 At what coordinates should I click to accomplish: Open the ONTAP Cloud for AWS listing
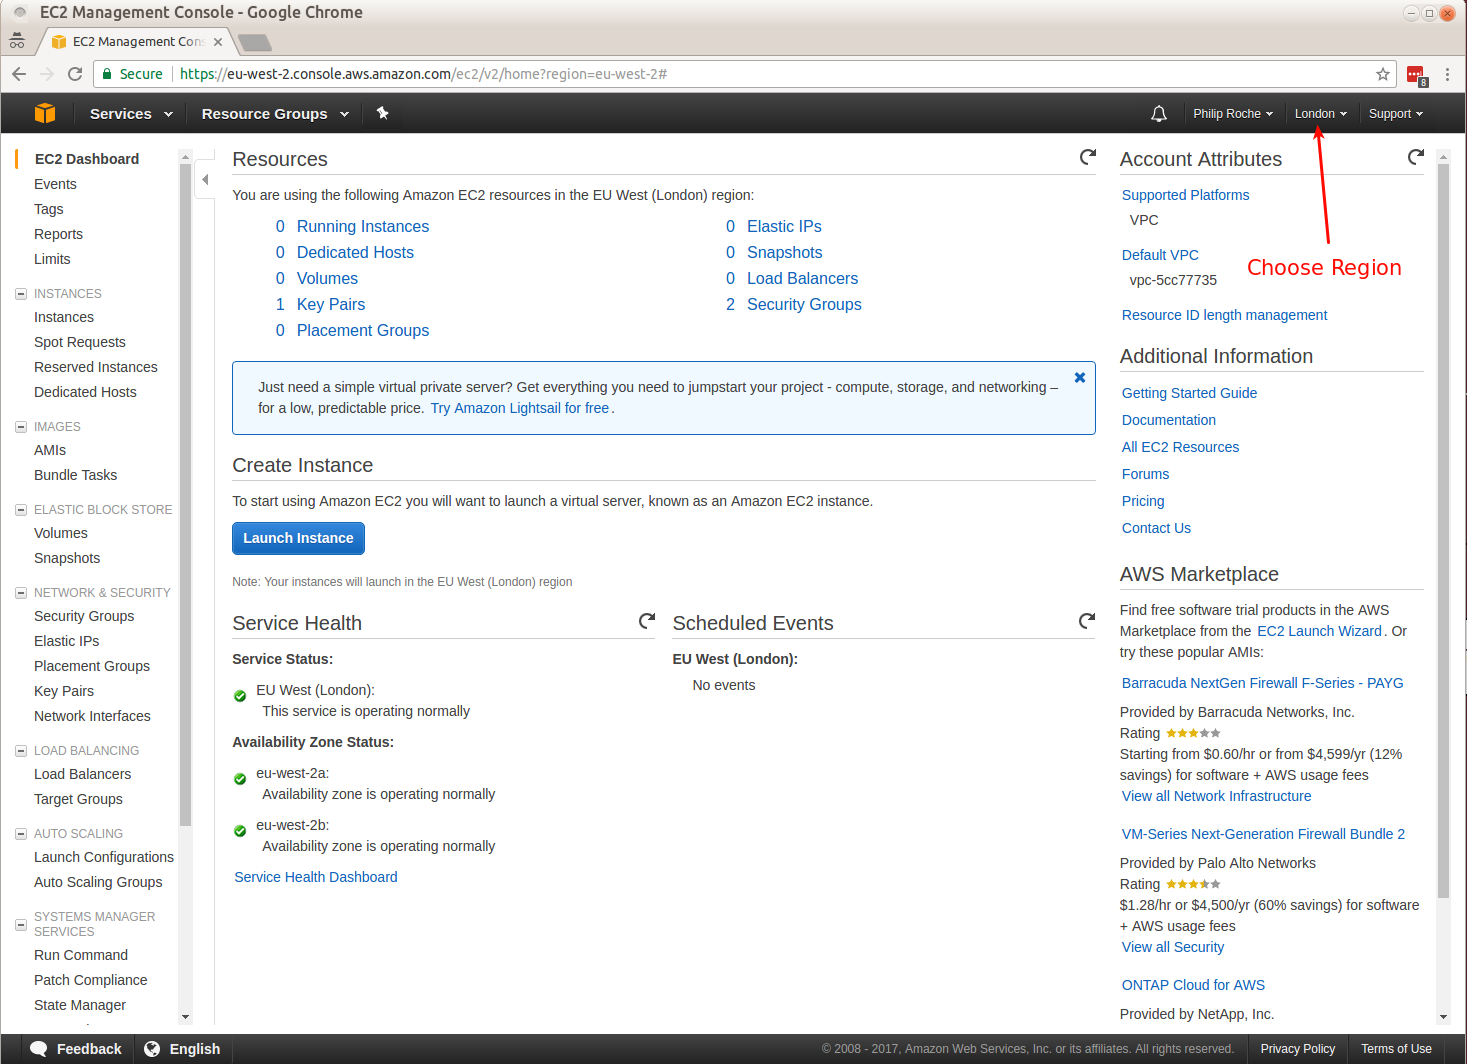coord(1193,985)
